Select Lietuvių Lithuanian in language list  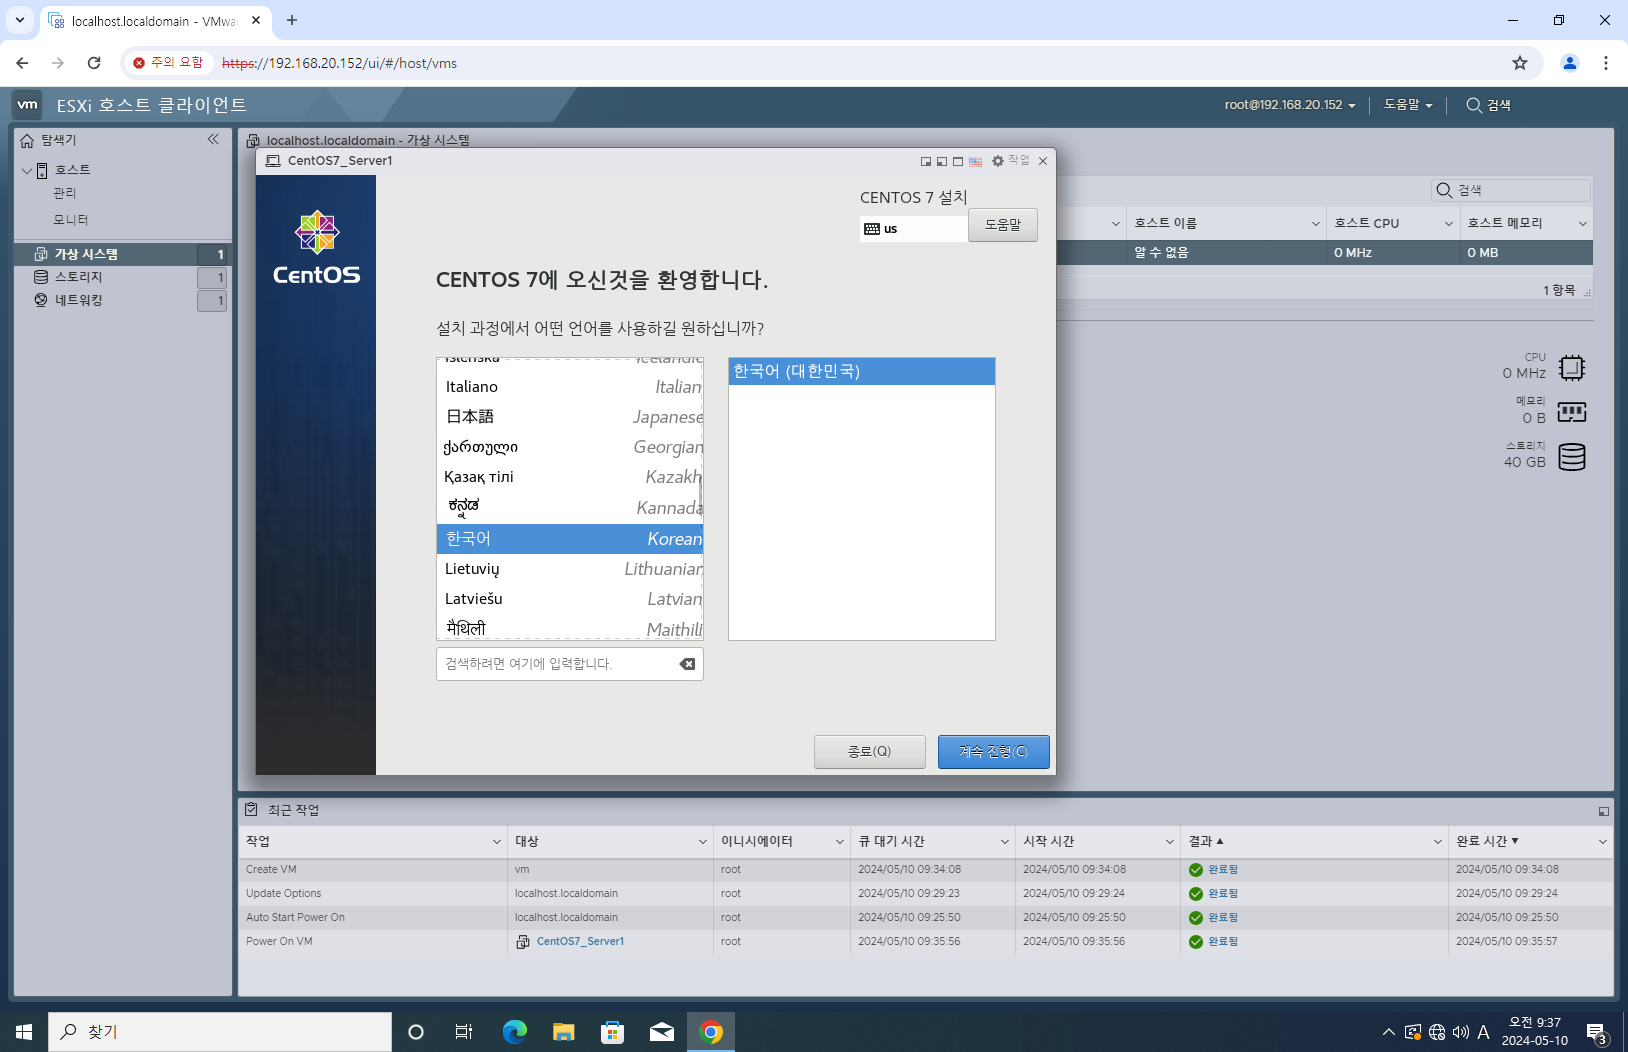(x=570, y=569)
